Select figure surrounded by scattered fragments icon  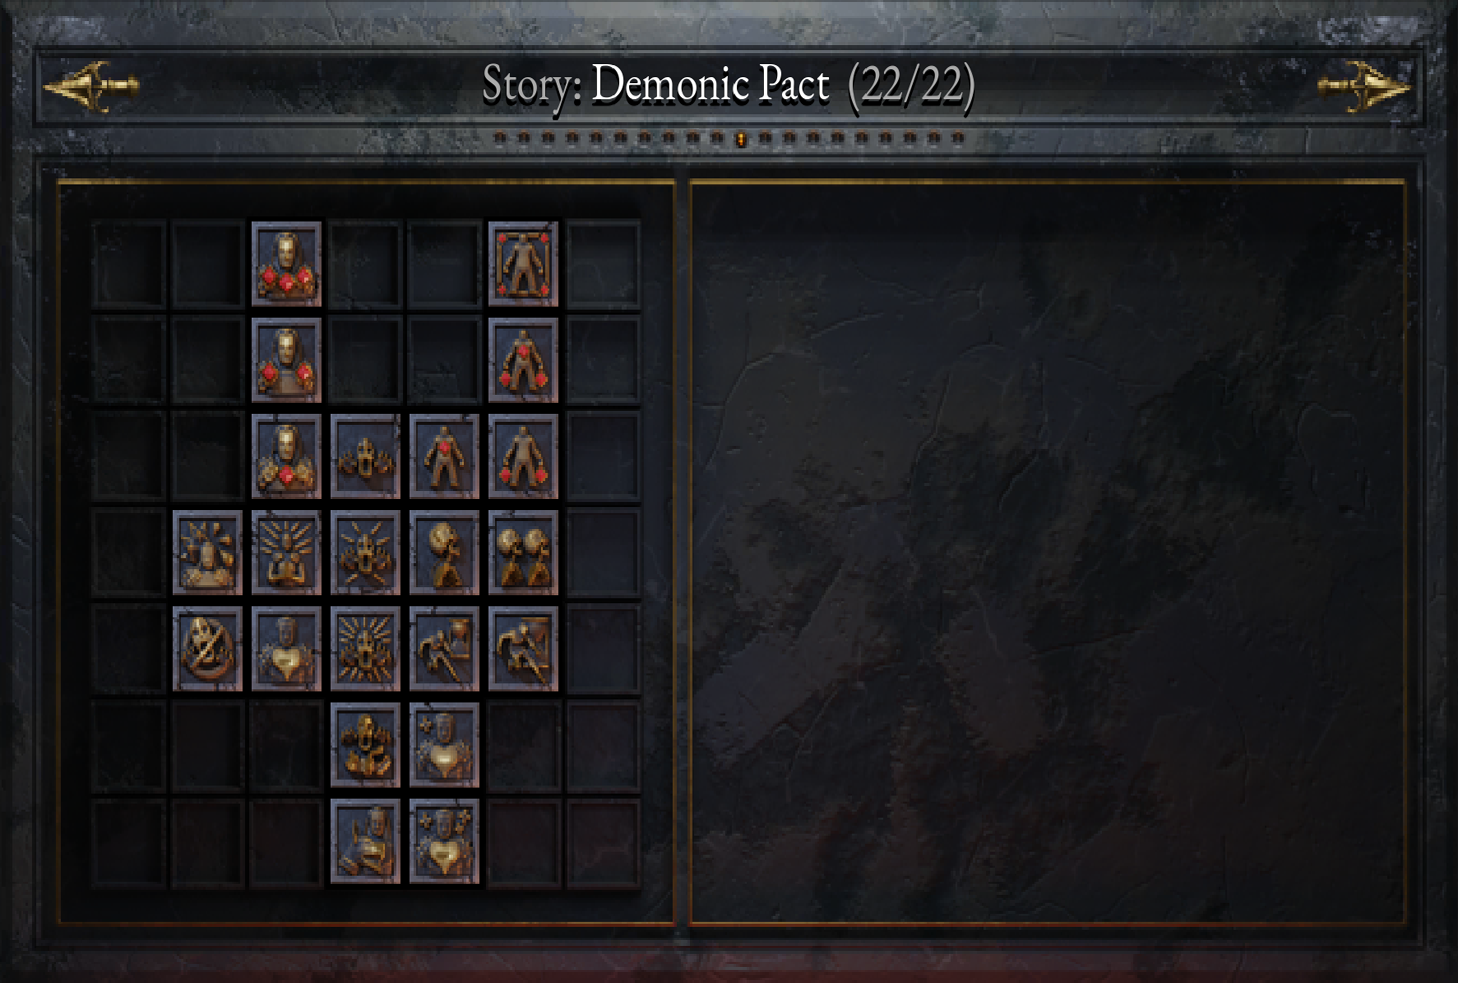pos(207,553)
